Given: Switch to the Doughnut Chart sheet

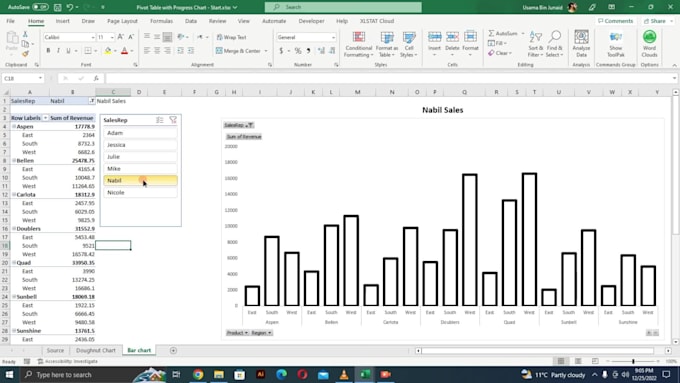Looking at the screenshot, I should coord(95,350).
